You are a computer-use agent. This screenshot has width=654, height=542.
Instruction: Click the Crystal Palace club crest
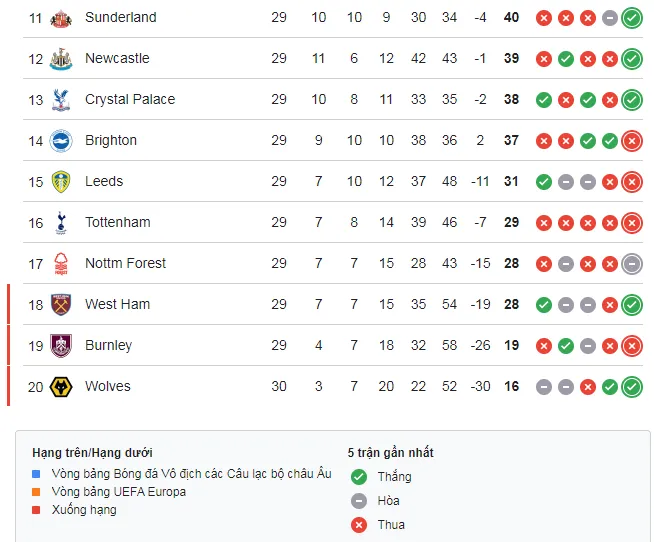click(62, 100)
